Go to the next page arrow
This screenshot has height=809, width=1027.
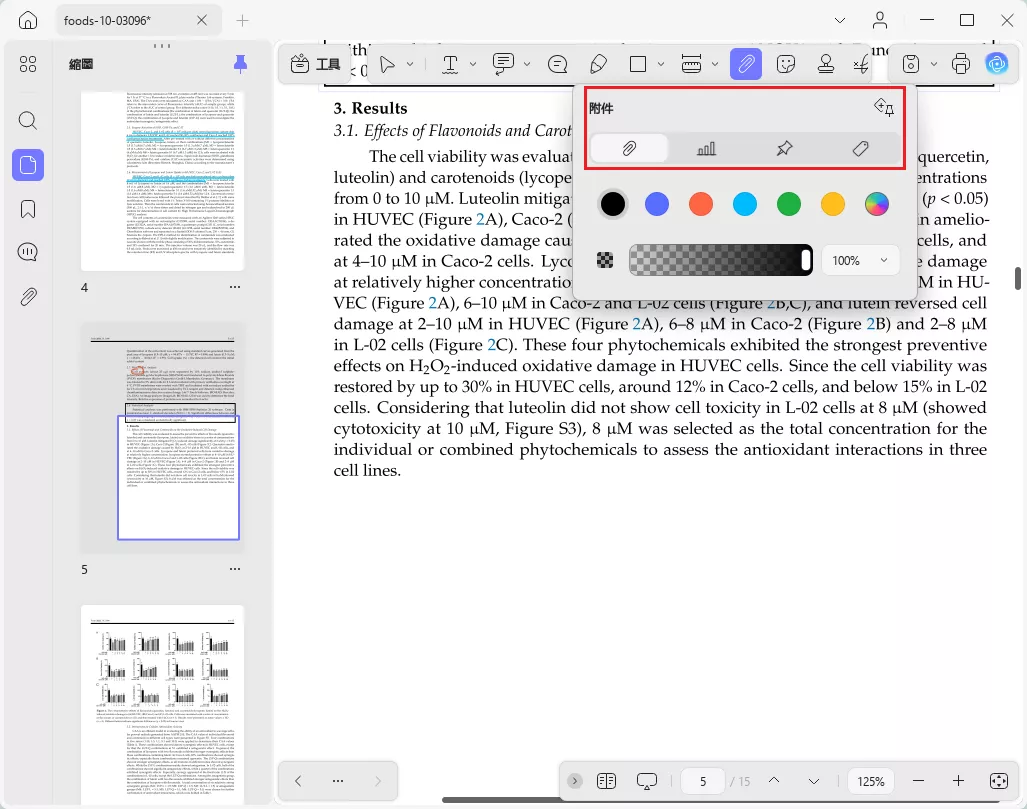(x=813, y=781)
